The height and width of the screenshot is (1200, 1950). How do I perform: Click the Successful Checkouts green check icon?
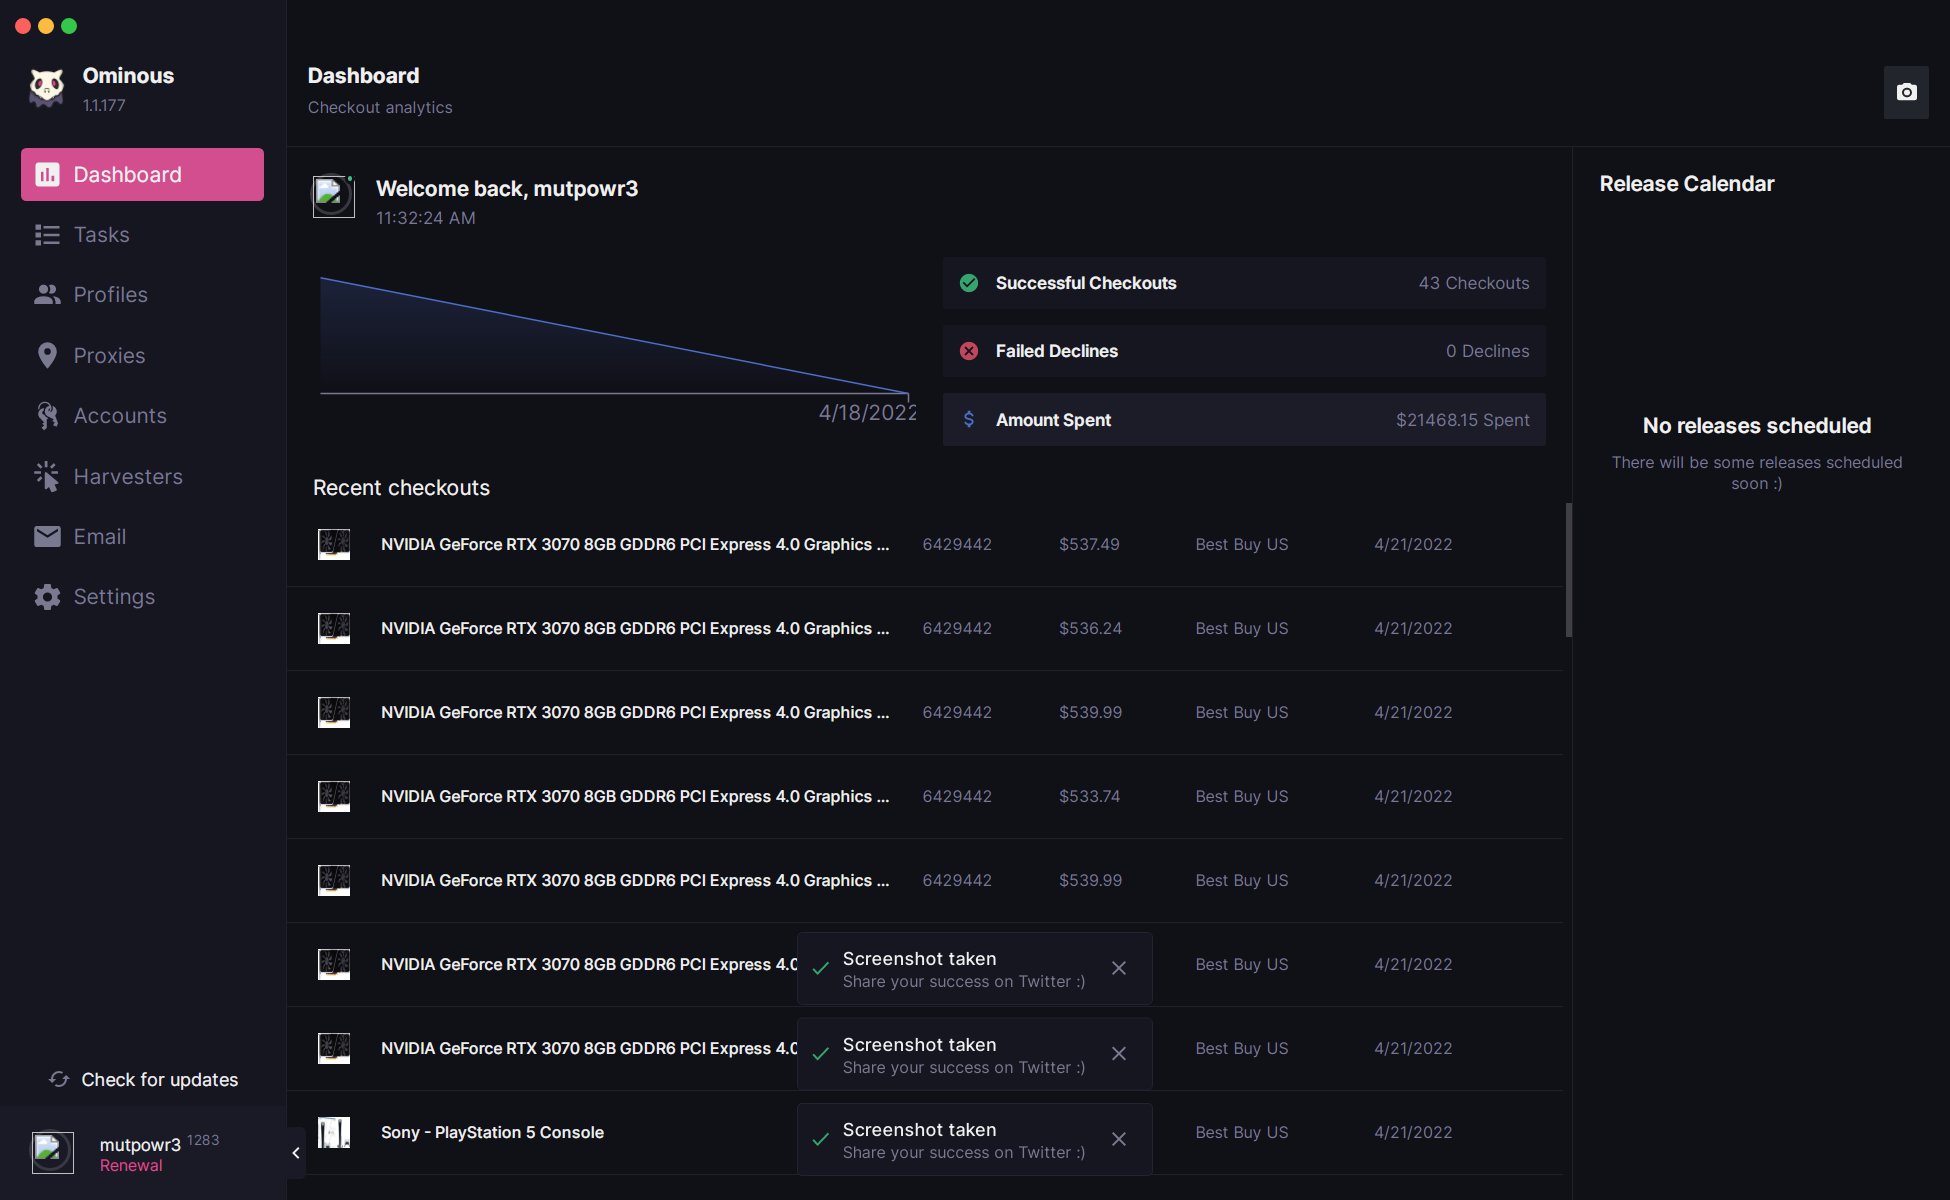(x=969, y=283)
